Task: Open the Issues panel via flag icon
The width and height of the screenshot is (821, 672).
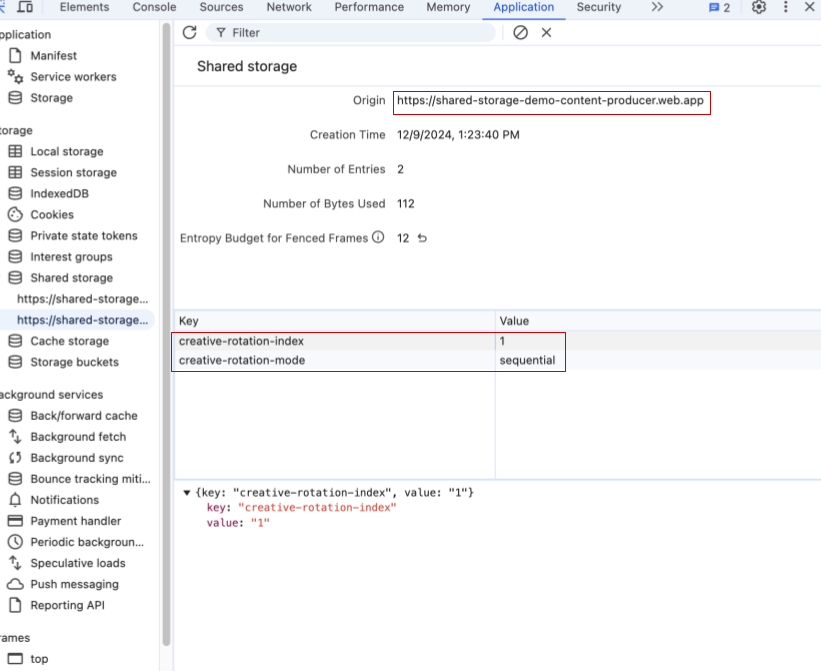Action: point(715,8)
